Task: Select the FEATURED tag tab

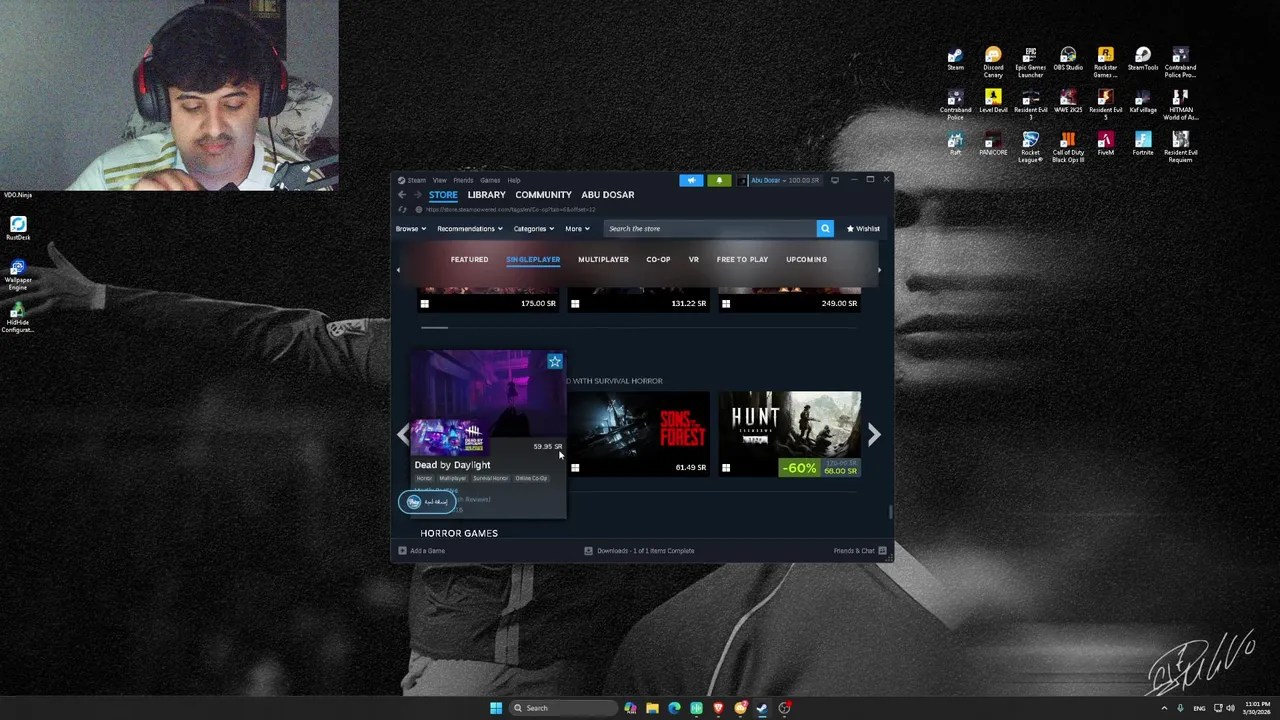Action: pos(469,260)
